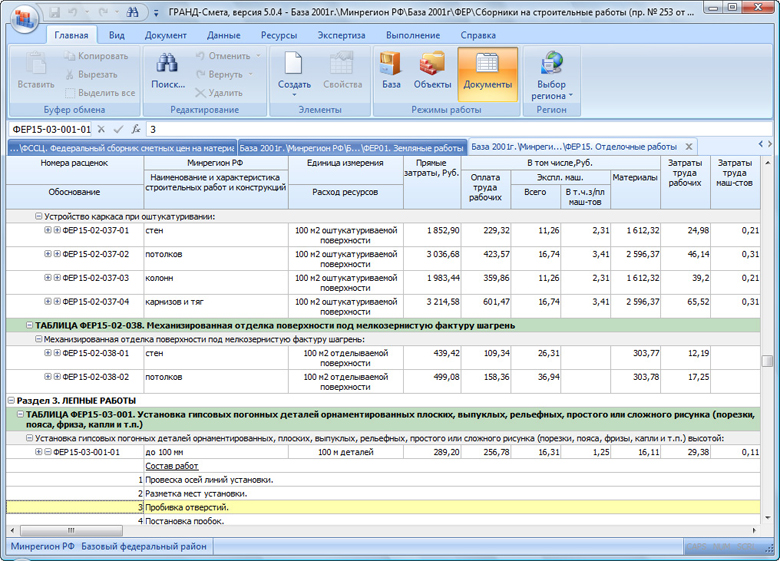Open the Отменить history dropdown arrow

pyautogui.click(x=258, y=56)
